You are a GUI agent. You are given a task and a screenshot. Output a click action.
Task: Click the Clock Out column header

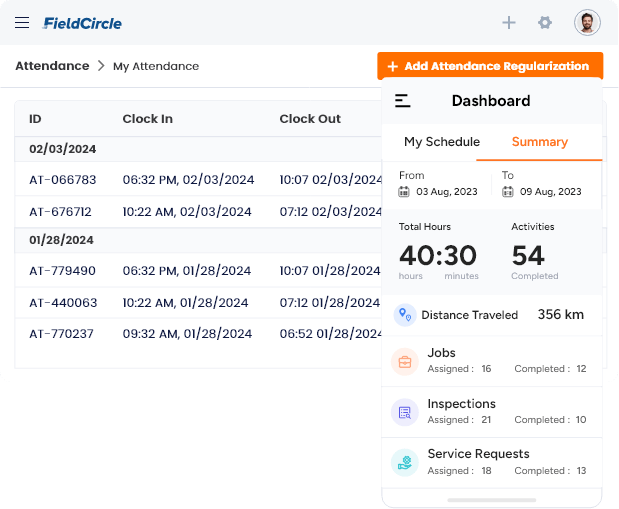[310, 119]
